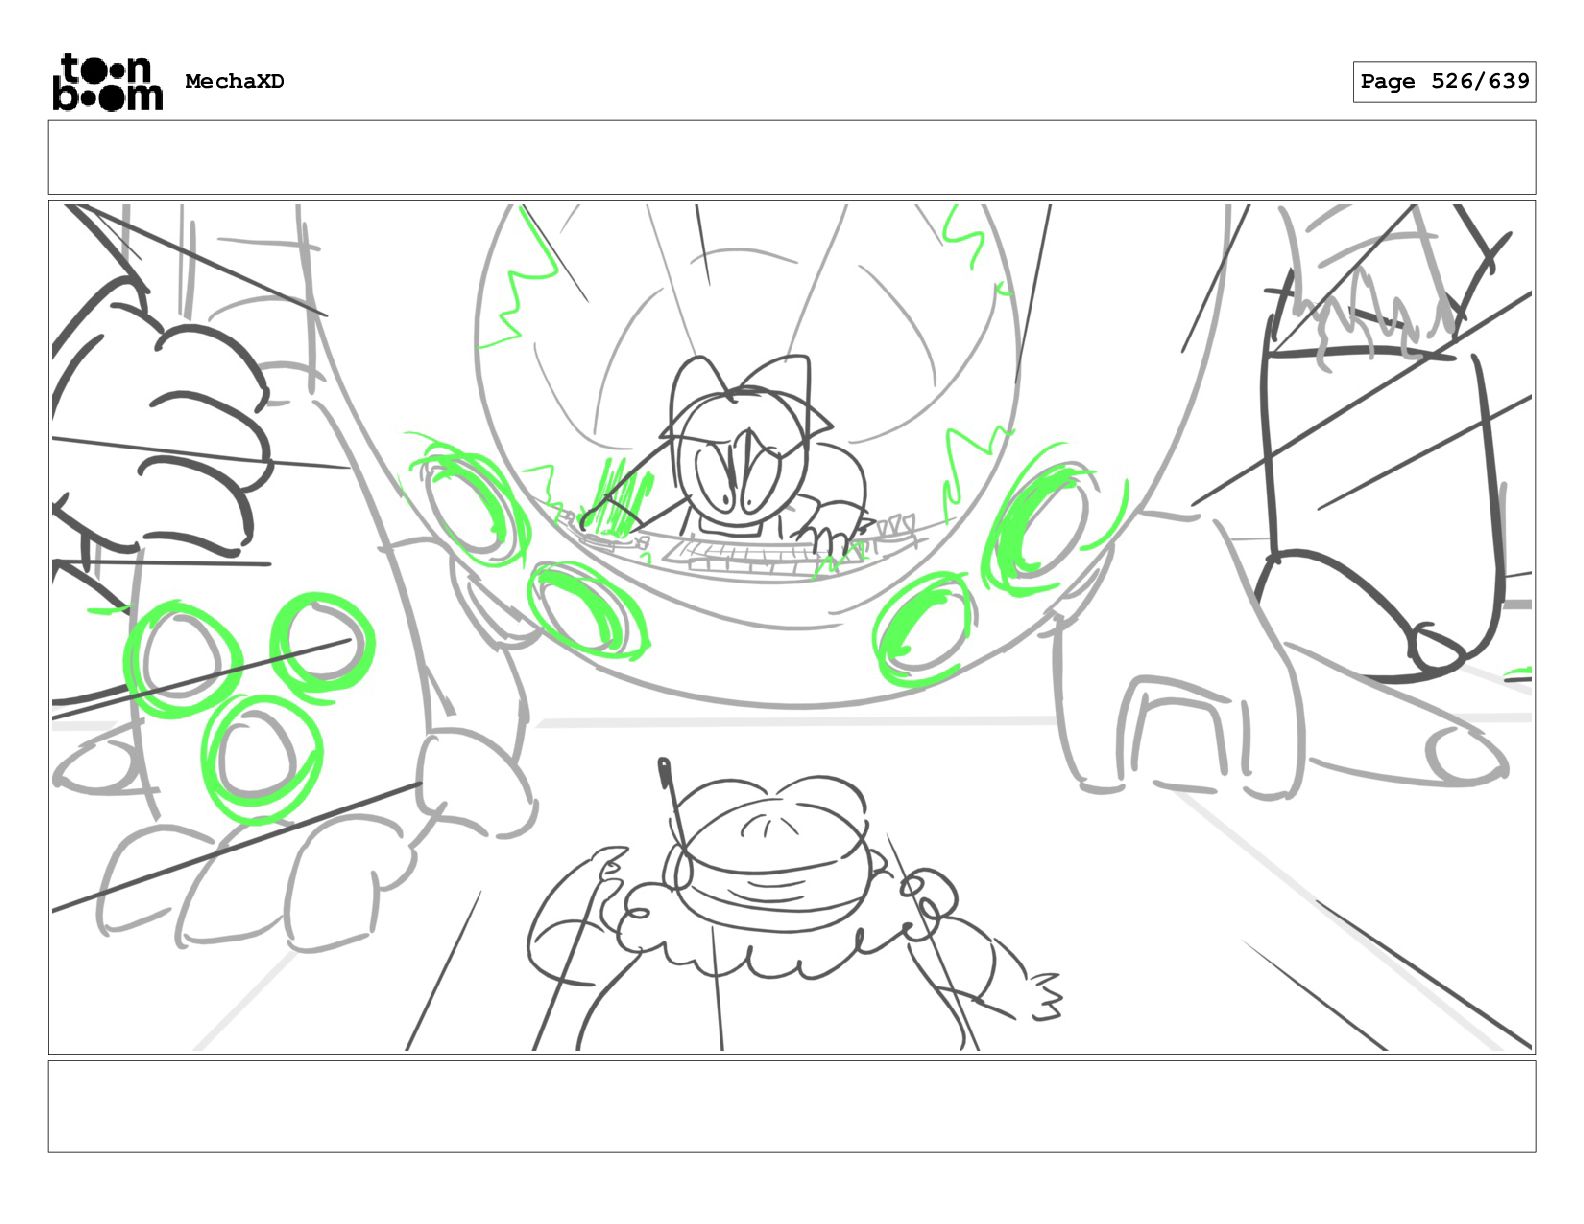Screen dimensions: 1584x1224
Task: Click the Page 526/639 indicator
Action: pyautogui.click(x=1444, y=82)
